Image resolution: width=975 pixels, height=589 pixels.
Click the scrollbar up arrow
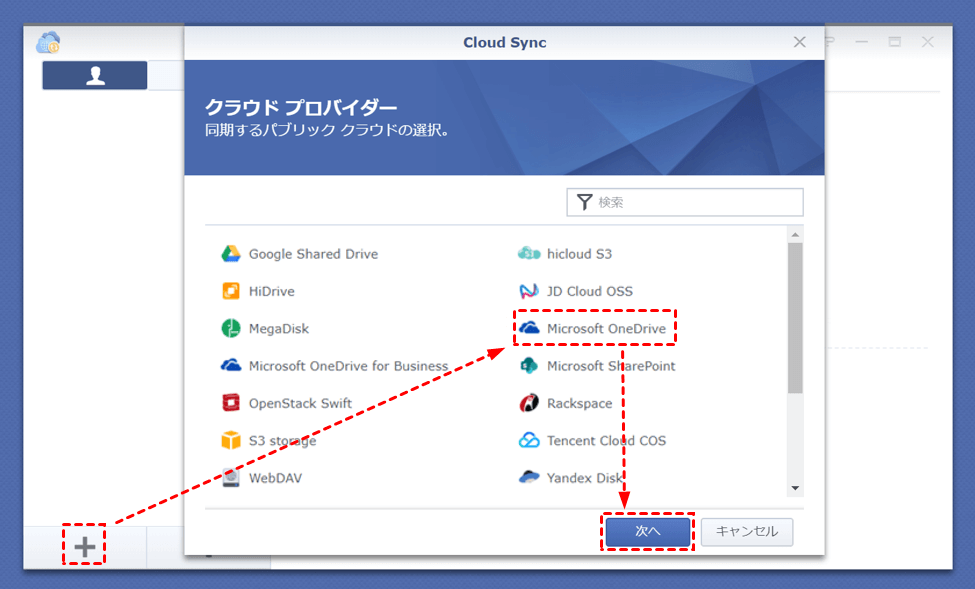795,234
